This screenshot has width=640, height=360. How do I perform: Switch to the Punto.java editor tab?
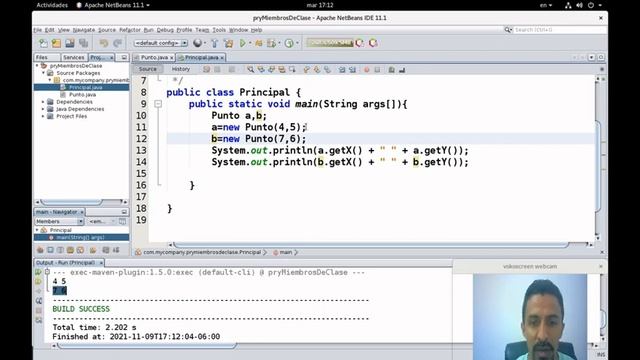coord(153,58)
